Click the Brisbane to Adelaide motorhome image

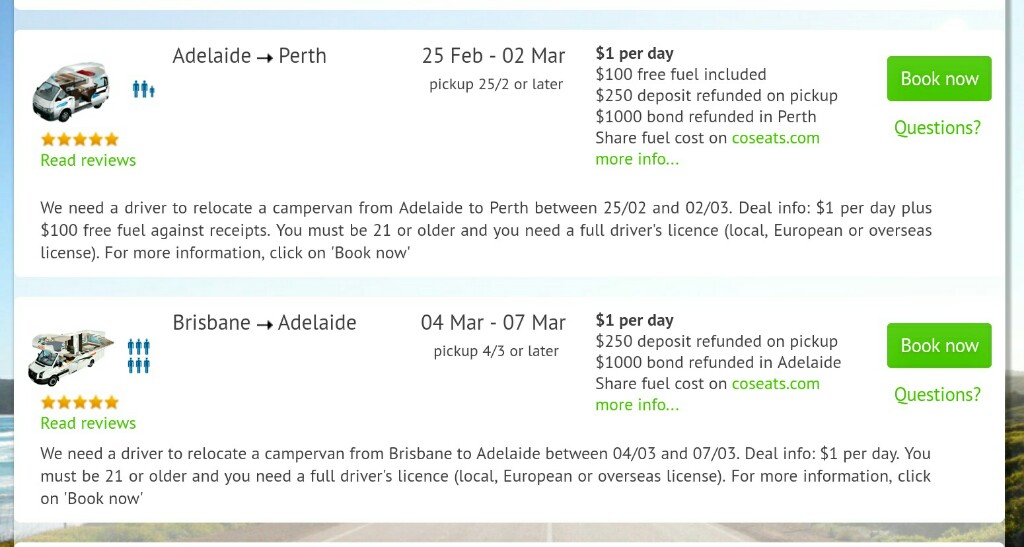pos(71,357)
